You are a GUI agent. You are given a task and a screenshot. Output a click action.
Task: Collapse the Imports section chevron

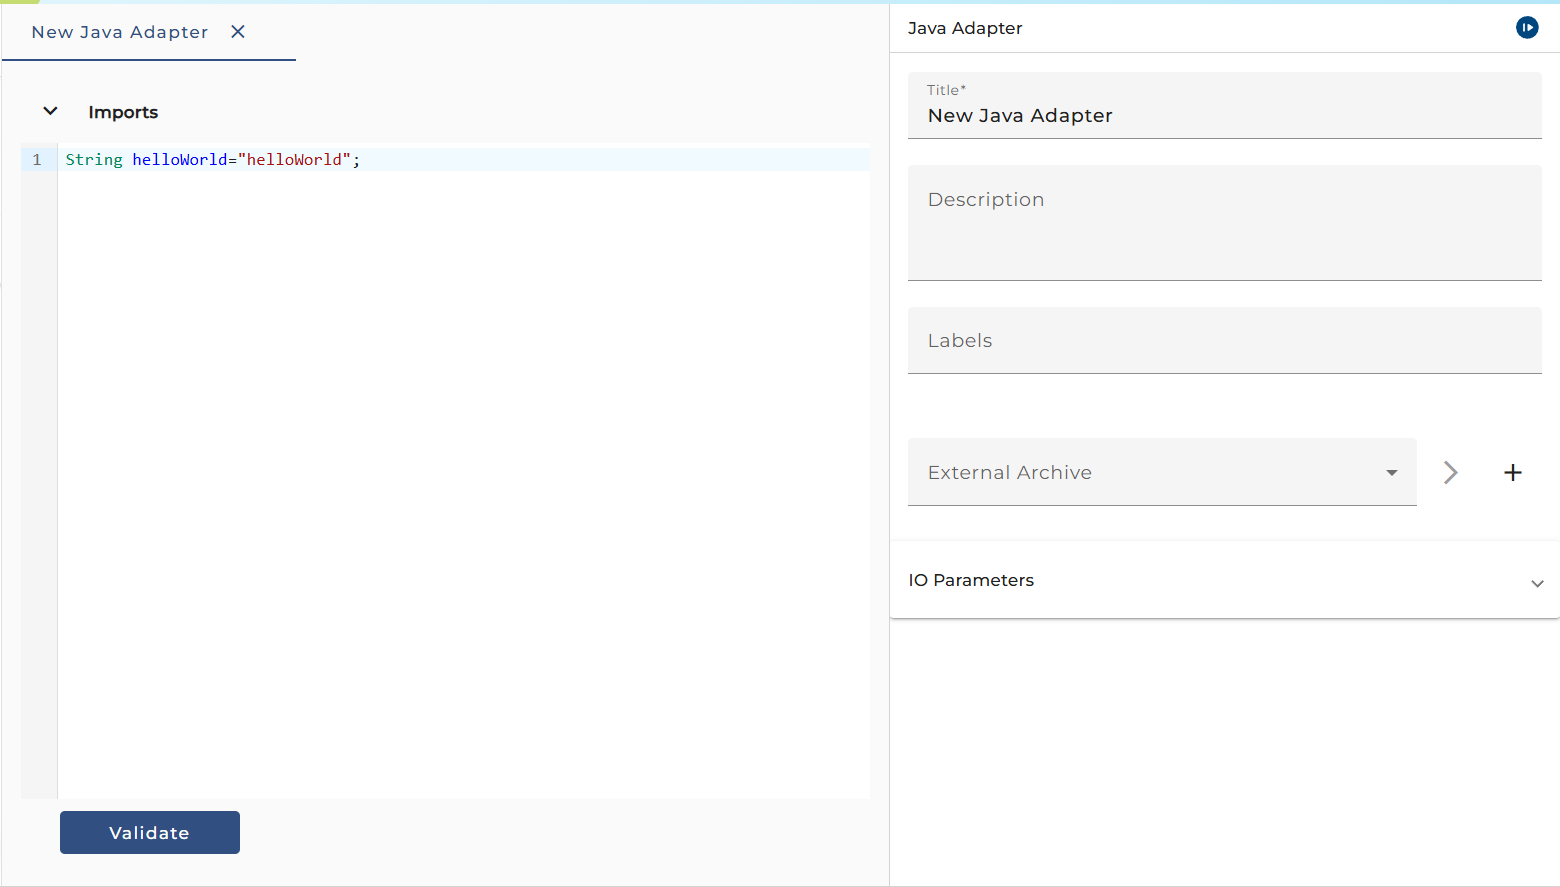click(50, 111)
